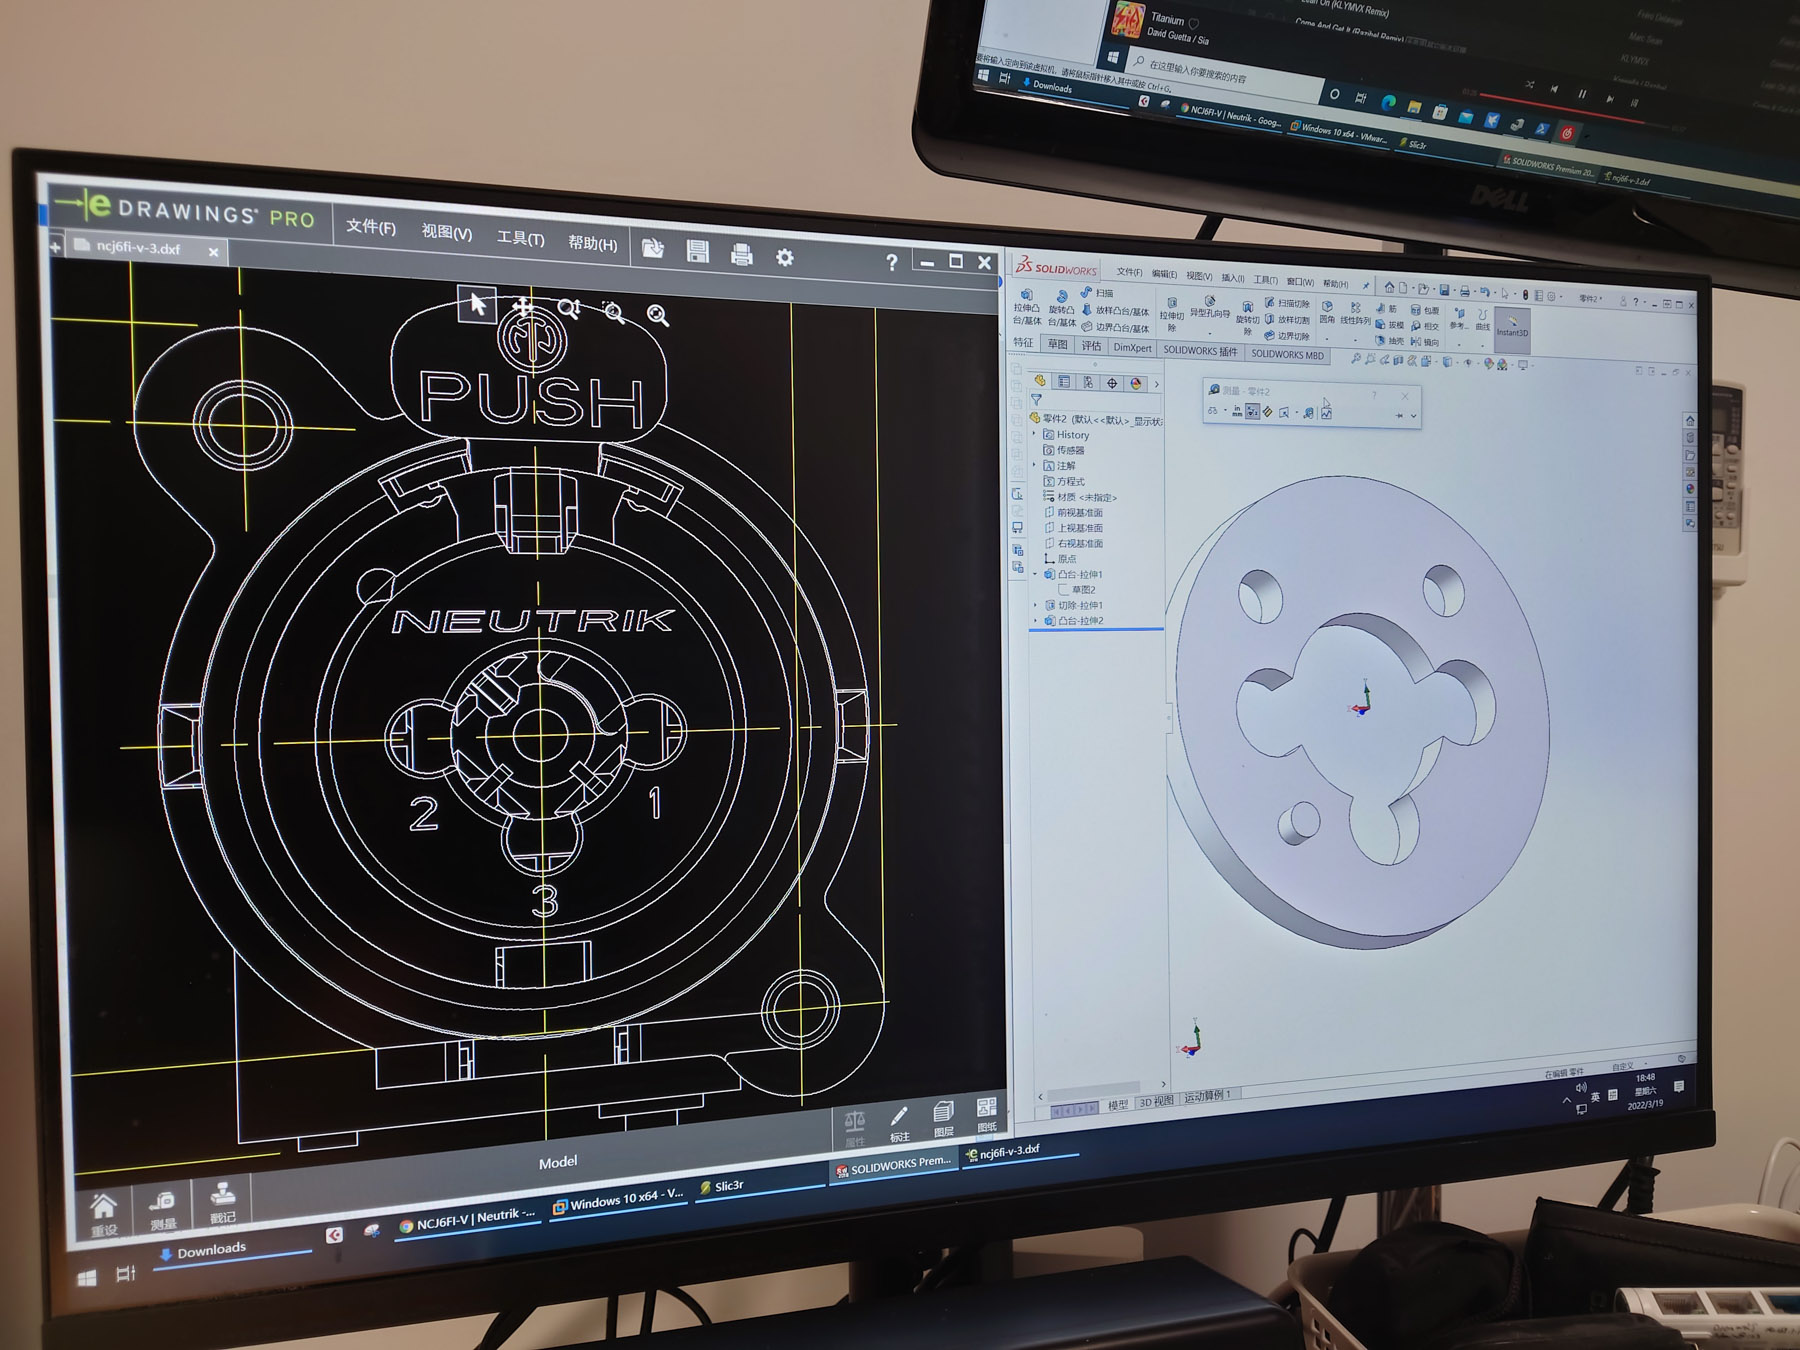Collapse the 凸台-拉伸1 feature node

tap(1035, 574)
